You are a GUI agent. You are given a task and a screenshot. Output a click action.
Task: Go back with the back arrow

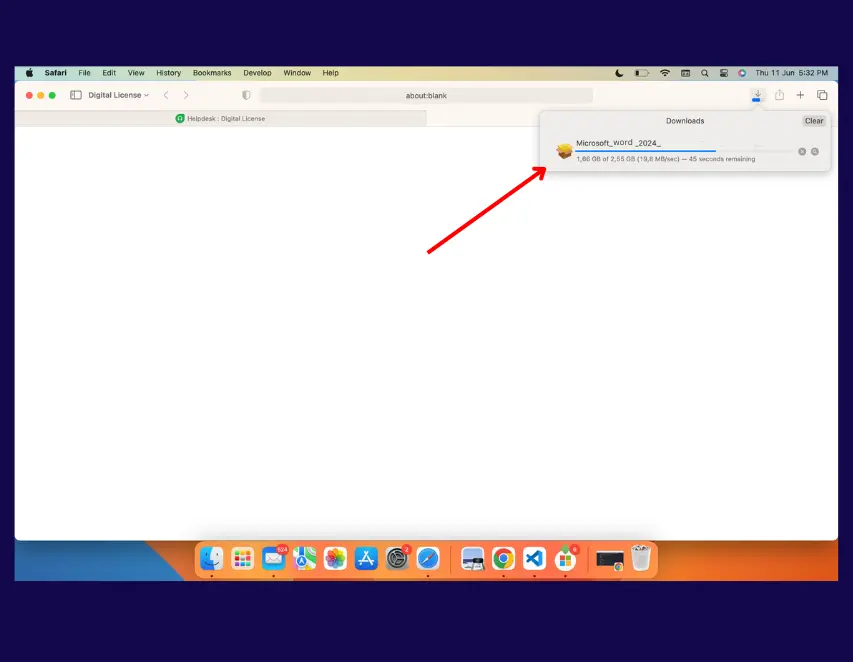tap(166, 95)
